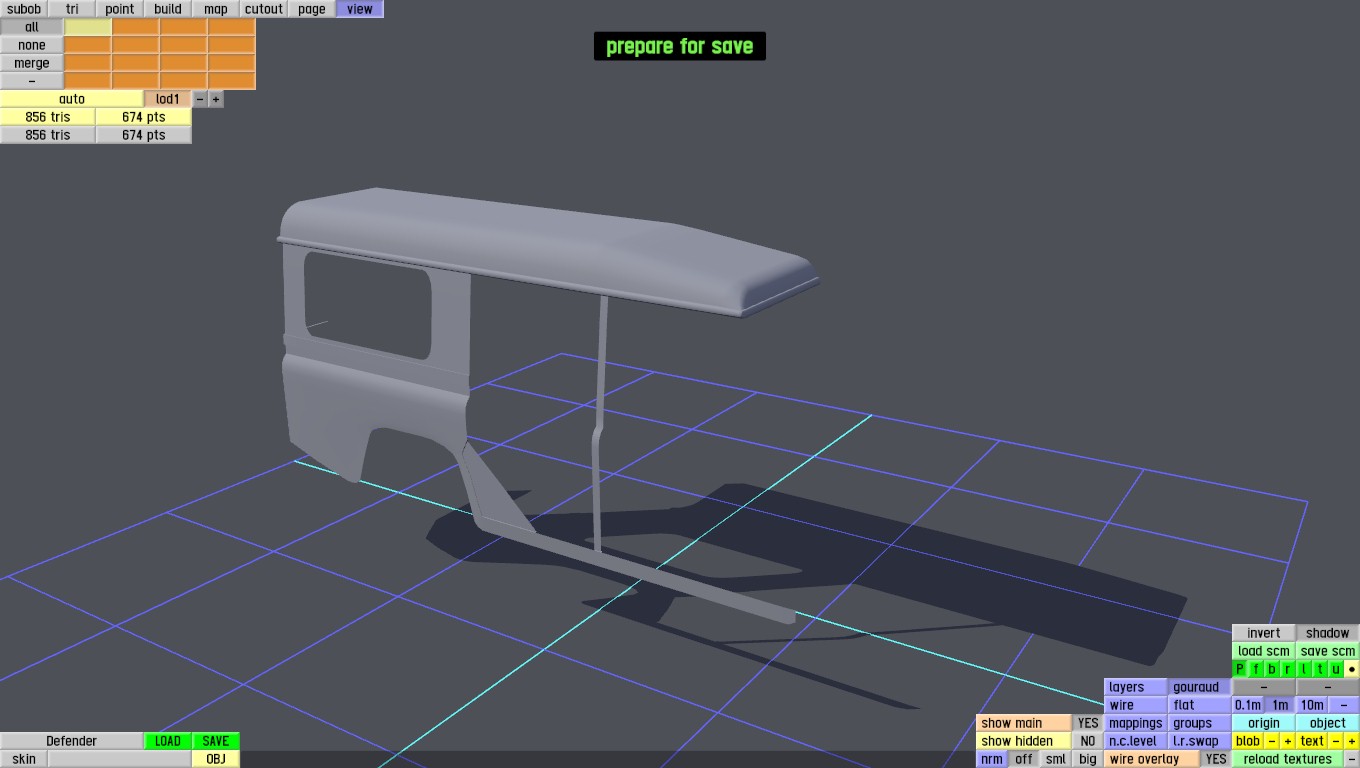Click the 'all' selection button
This screenshot has width=1360, height=768.
pos(32,27)
